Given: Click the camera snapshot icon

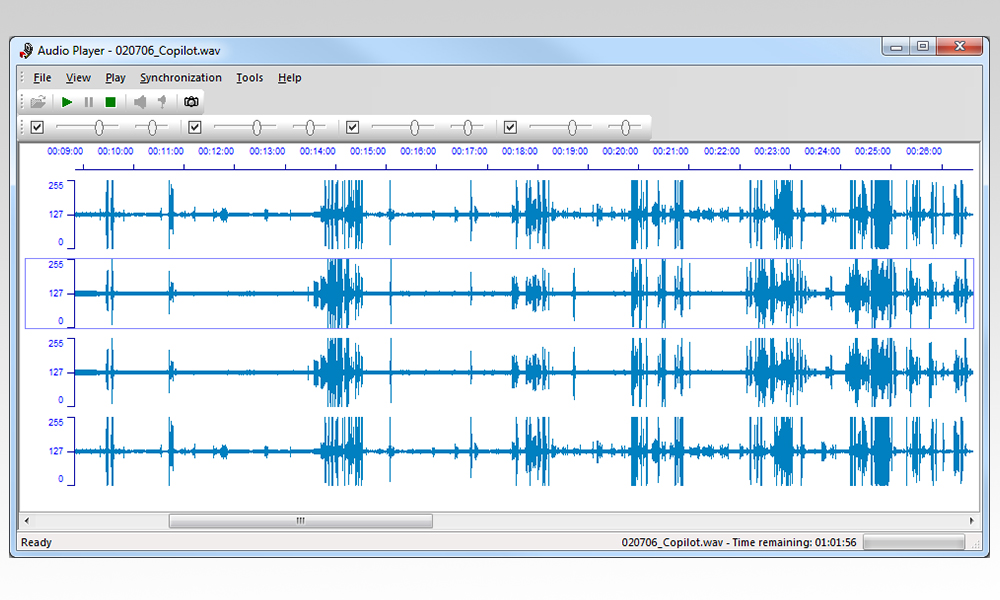Looking at the screenshot, I should pyautogui.click(x=191, y=102).
